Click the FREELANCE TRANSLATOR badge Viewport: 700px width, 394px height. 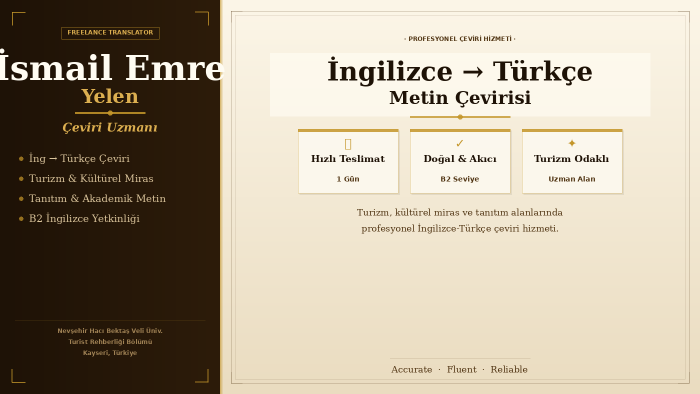tap(110, 33)
